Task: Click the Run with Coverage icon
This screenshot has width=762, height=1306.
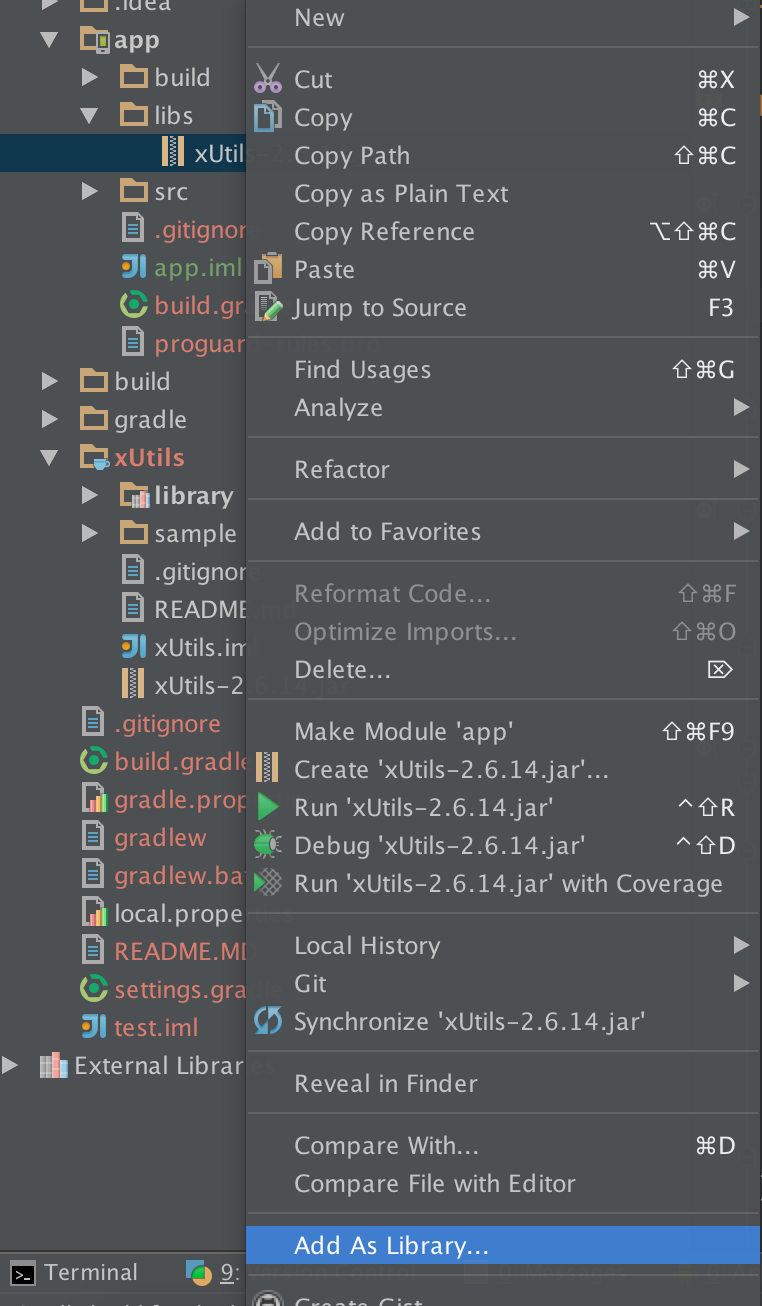Action: (x=267, y=883)
